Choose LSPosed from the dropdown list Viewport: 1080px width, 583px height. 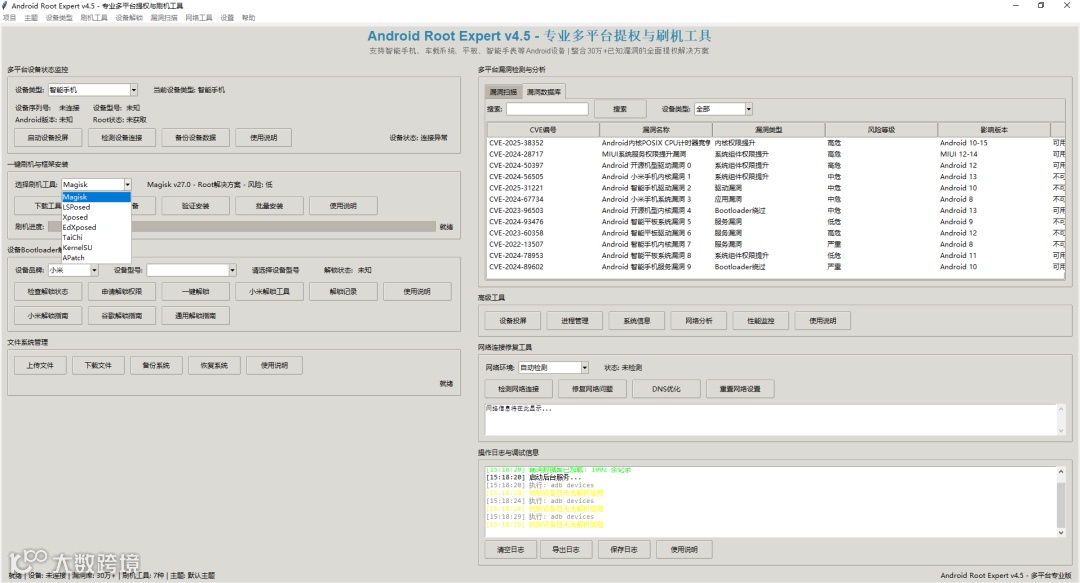[x=96, y=207]
